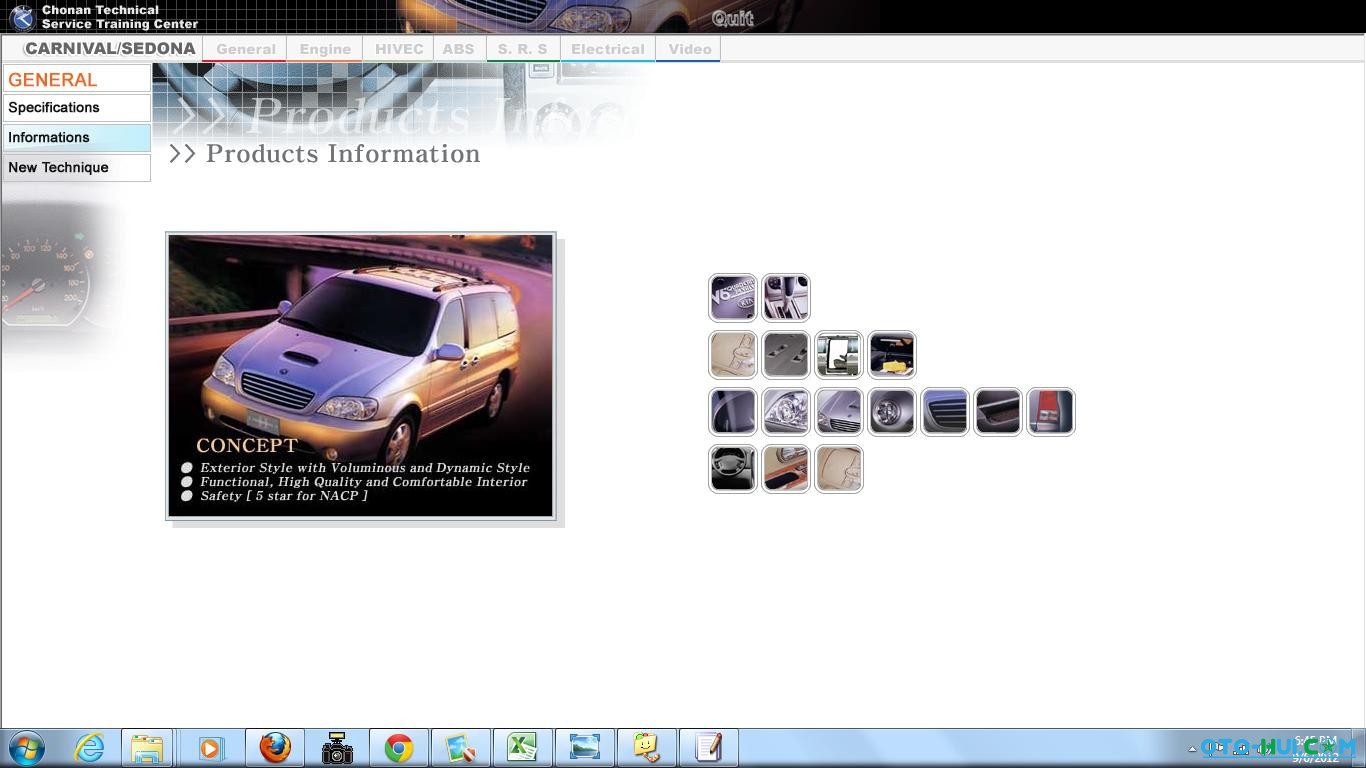Click the sliding door opening thumbnail
Viewport: 1366px width, 768px height.
[x=838, y=355]
